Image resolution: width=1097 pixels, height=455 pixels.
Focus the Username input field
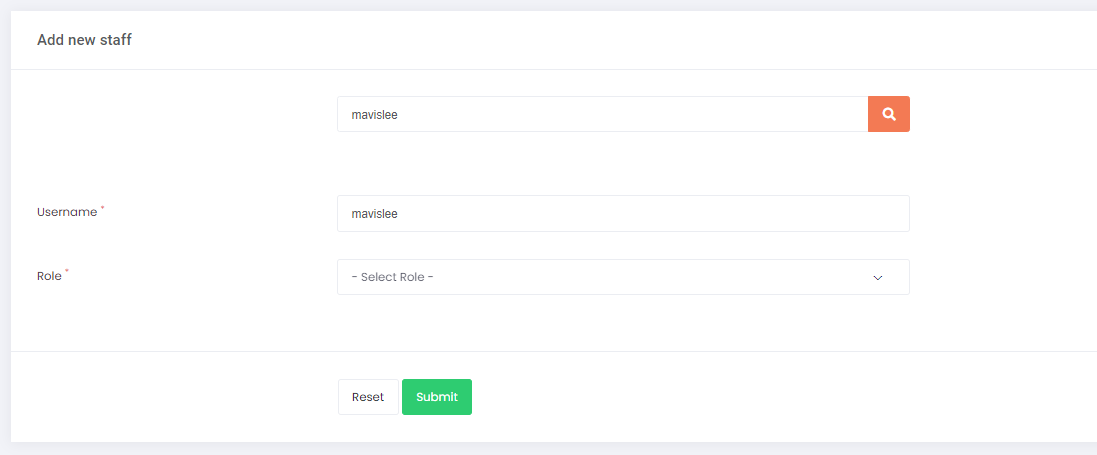click(622, 213)
